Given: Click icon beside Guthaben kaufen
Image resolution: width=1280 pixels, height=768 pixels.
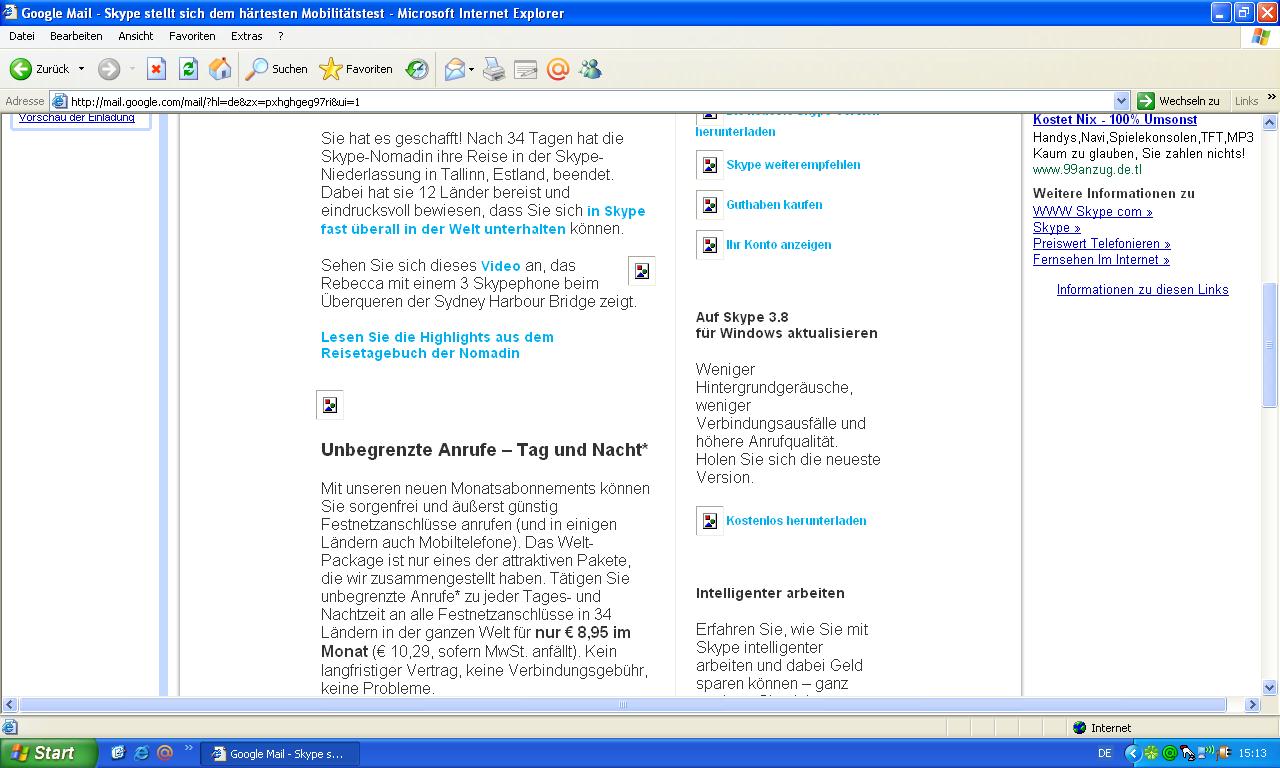Looking at the screenshot, I should (710, 205).
